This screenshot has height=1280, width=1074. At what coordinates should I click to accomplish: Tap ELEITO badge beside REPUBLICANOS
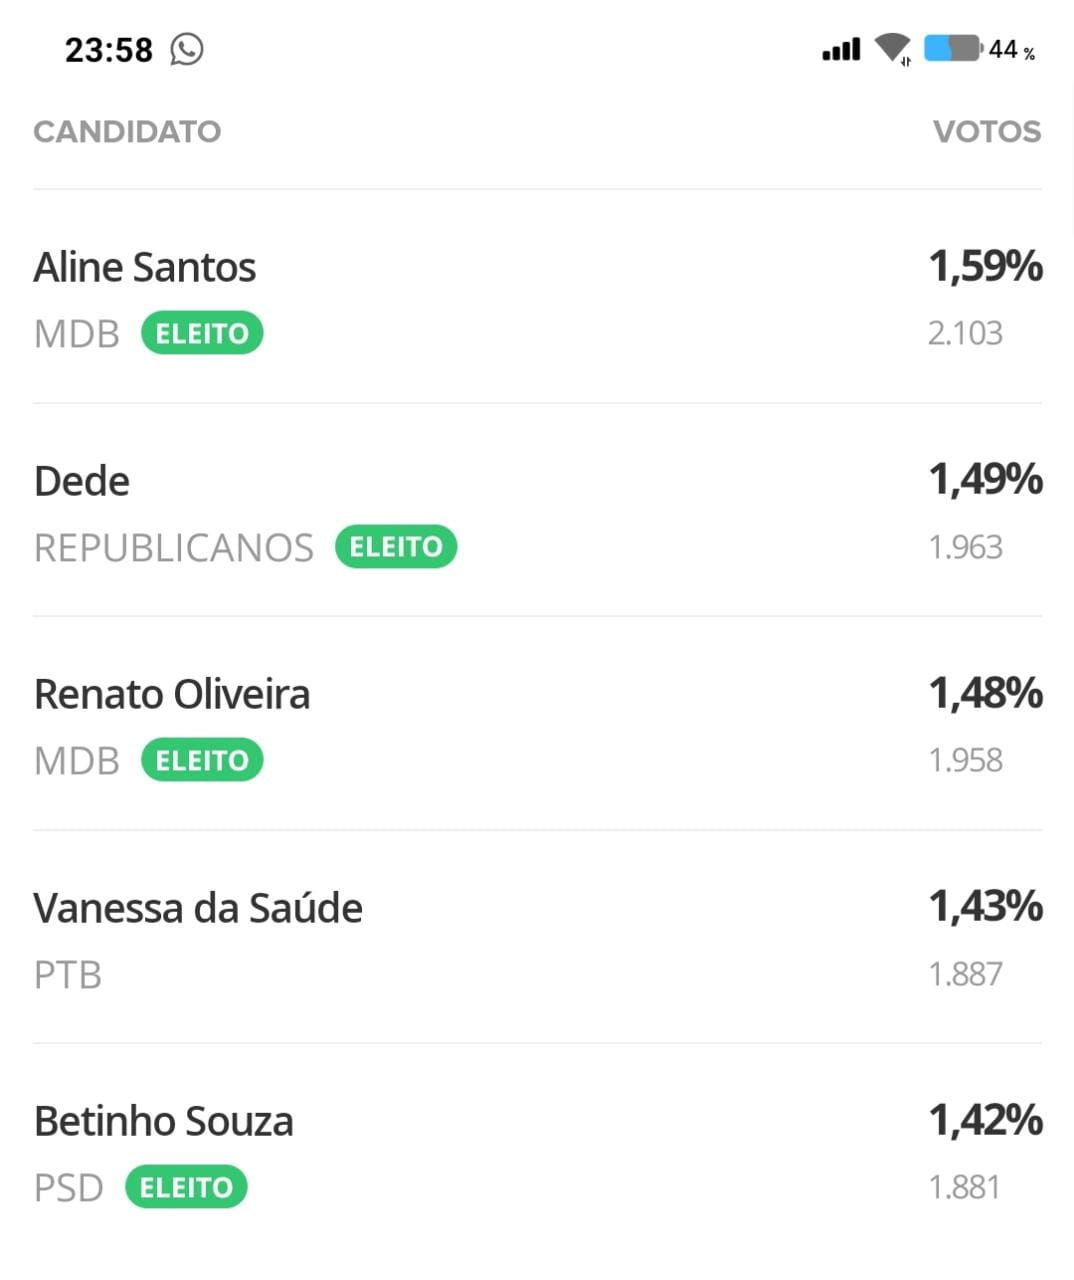[396, 547]
